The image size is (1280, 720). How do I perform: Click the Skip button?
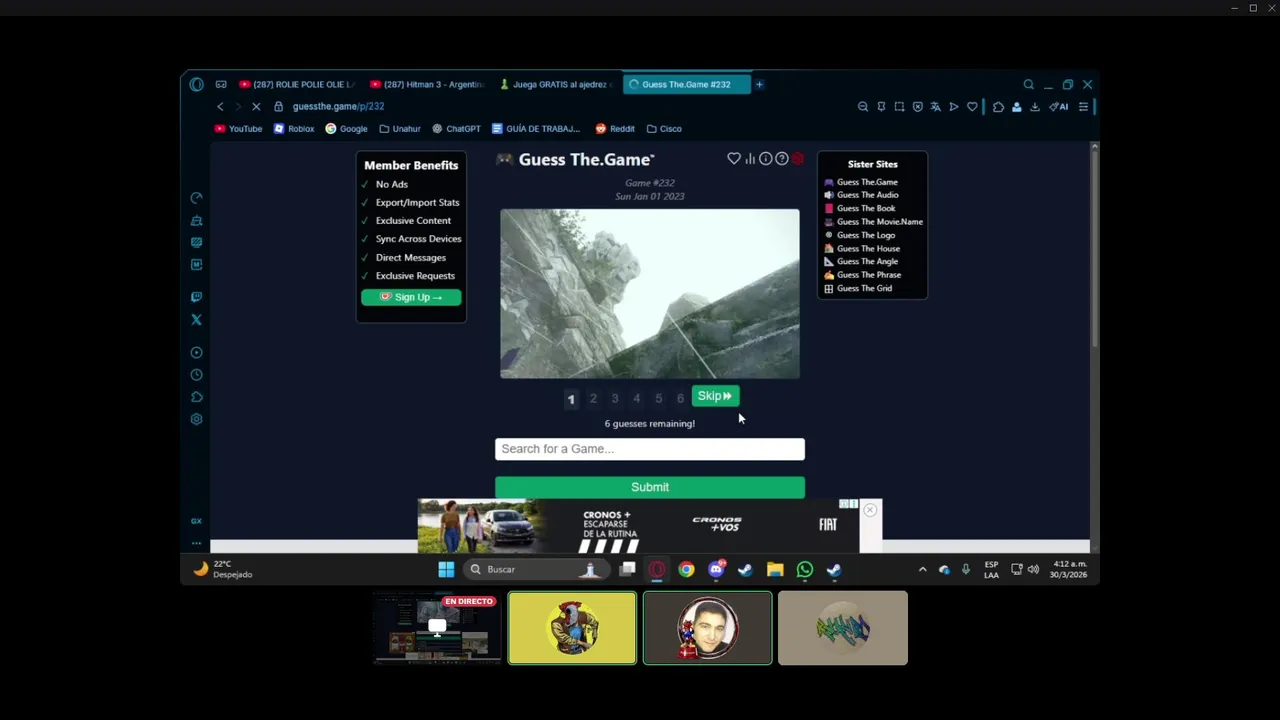tap(715, 396)
